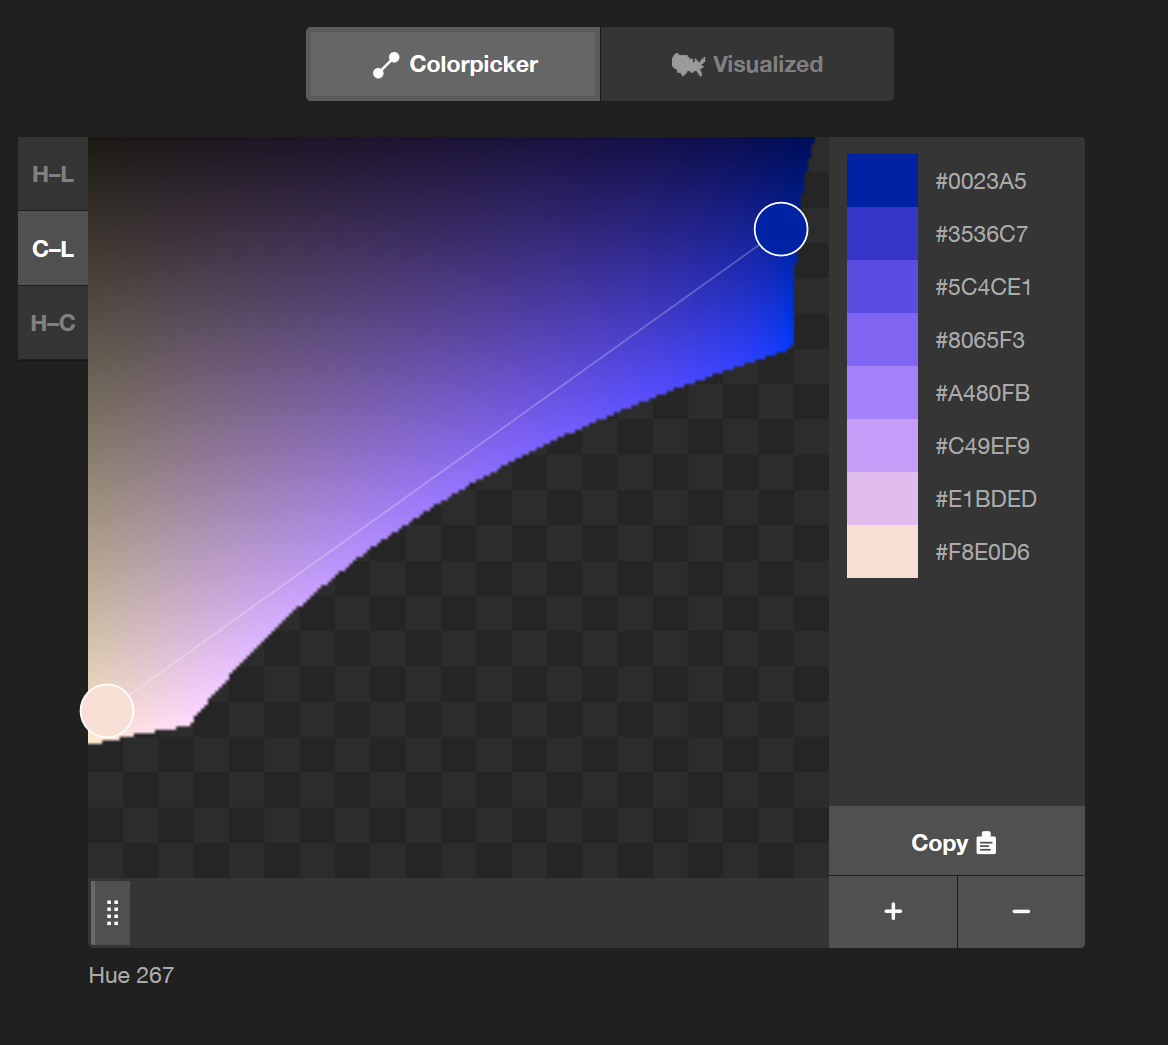Click the clipboard icon beside Copy

coord(986,843)
